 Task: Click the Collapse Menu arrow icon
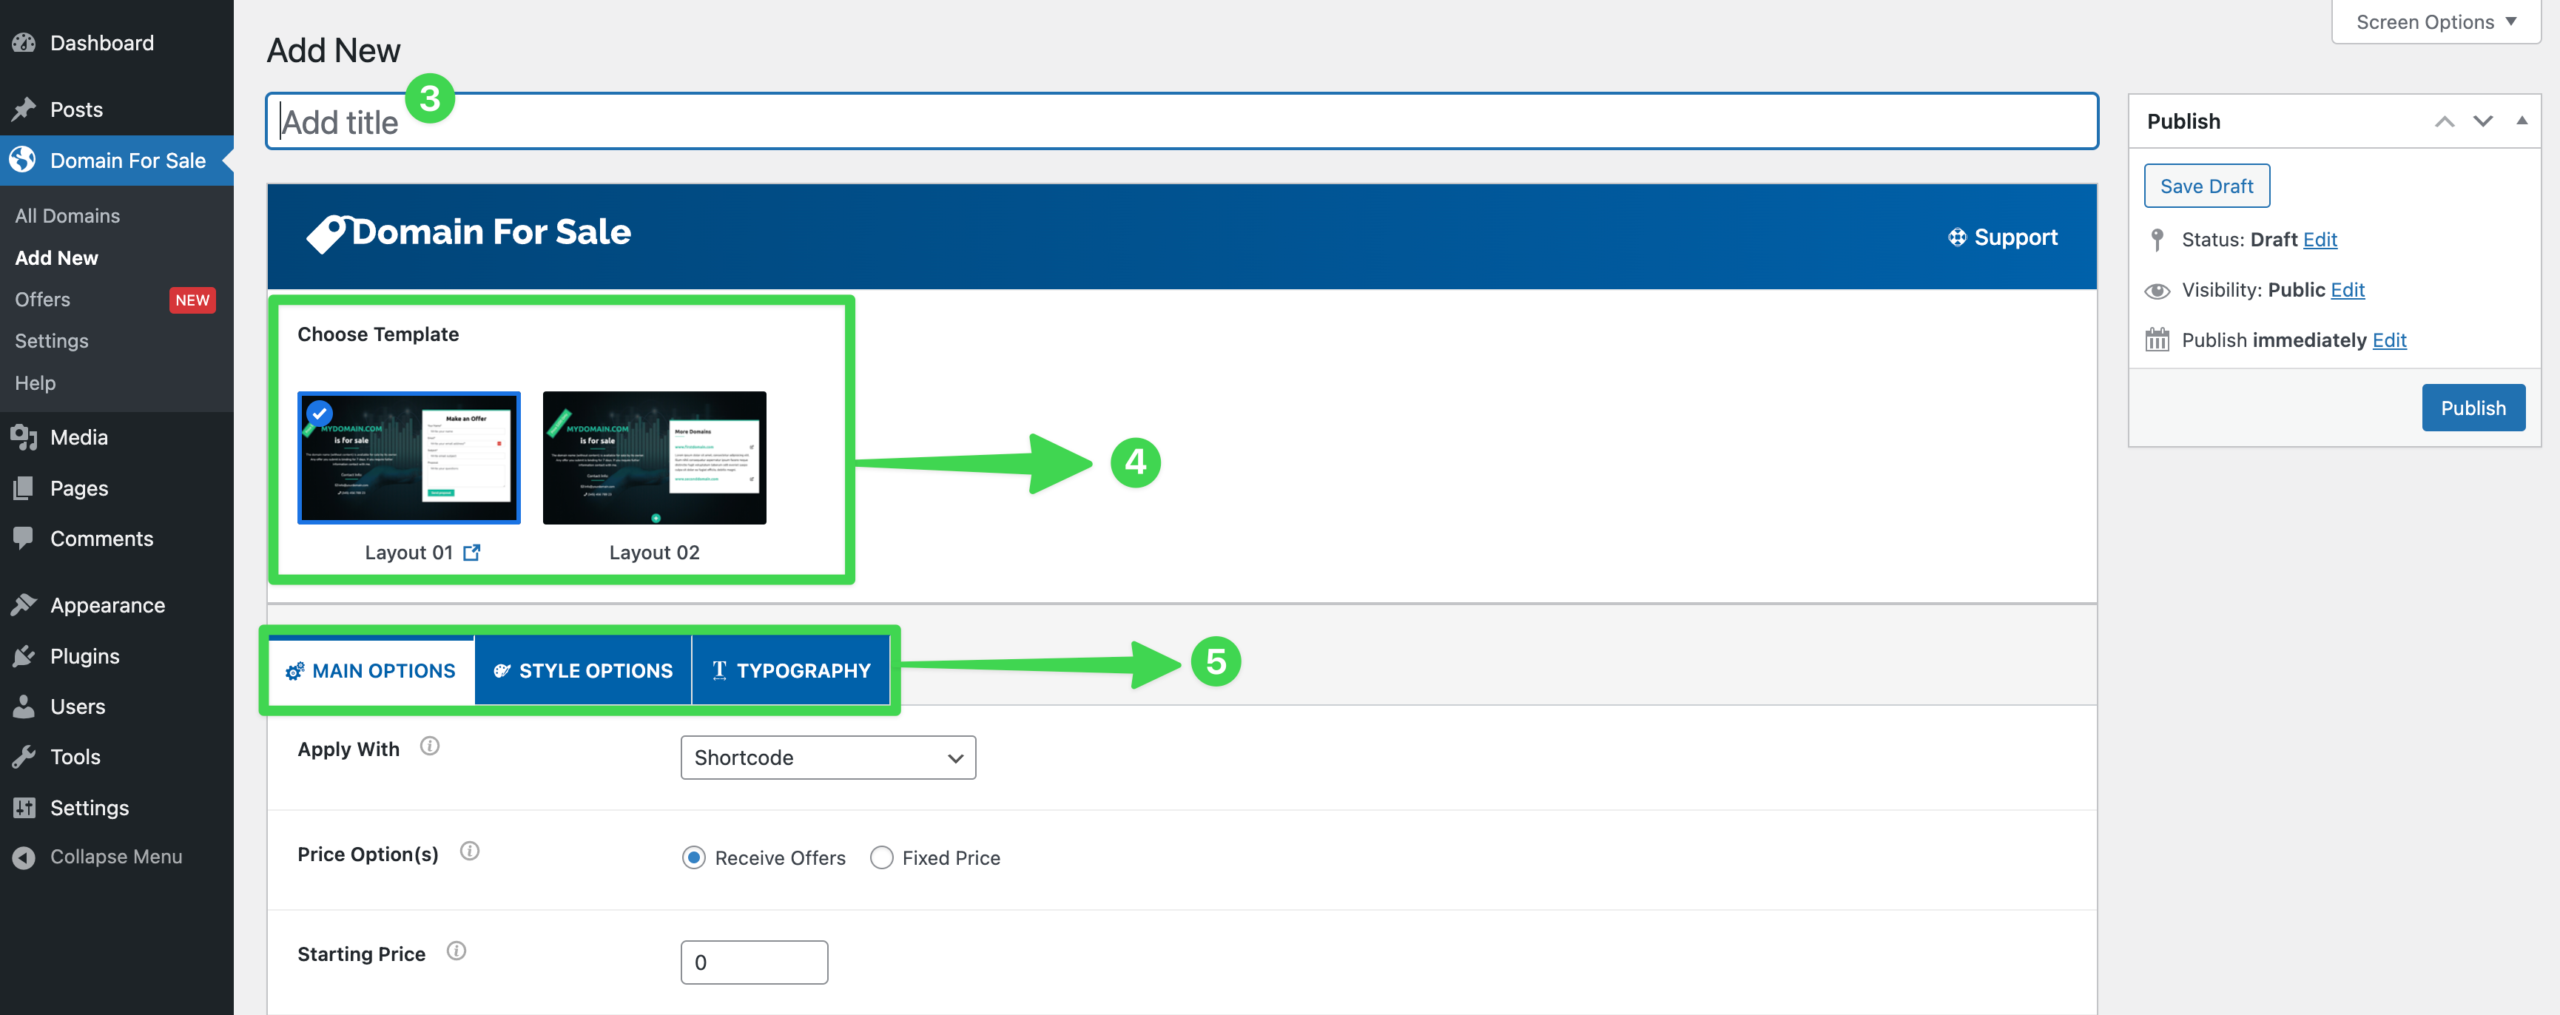tap(24, 857)
